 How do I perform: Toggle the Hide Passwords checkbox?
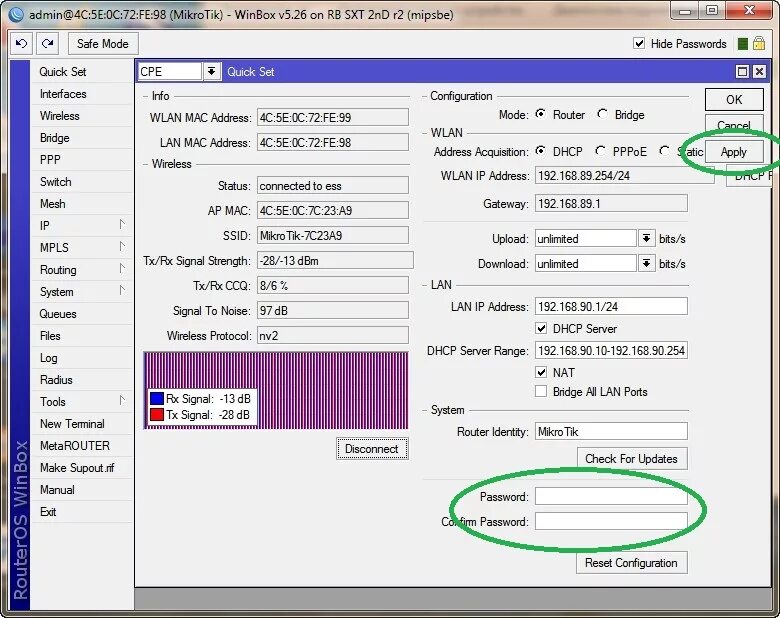tap(639, 43)
